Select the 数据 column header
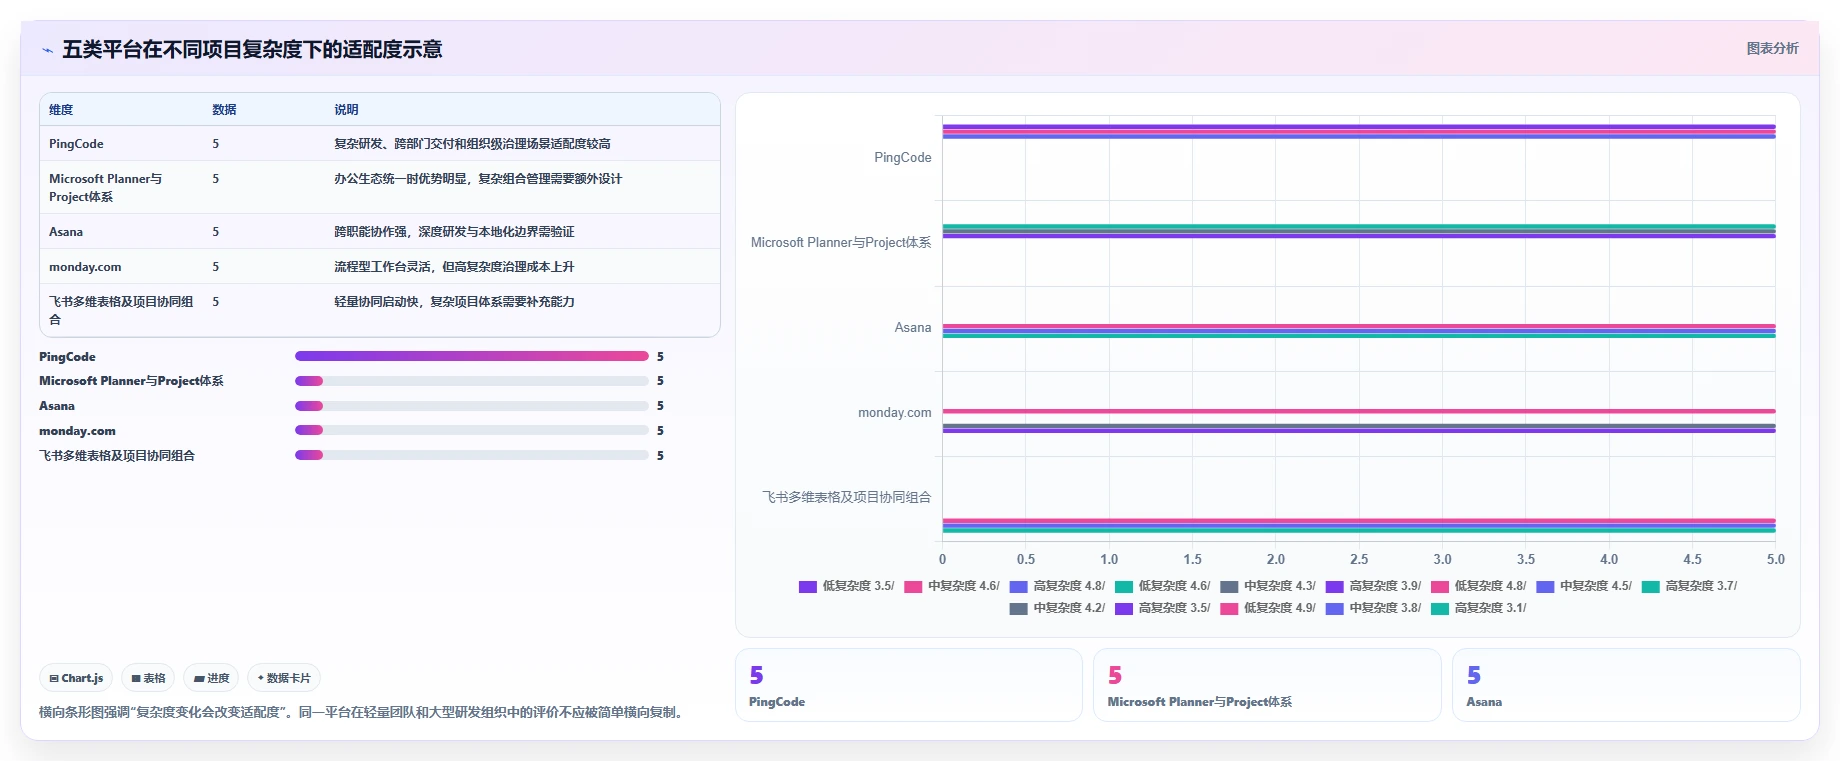Screen dimensions: 1840x761 coord(224,110)
